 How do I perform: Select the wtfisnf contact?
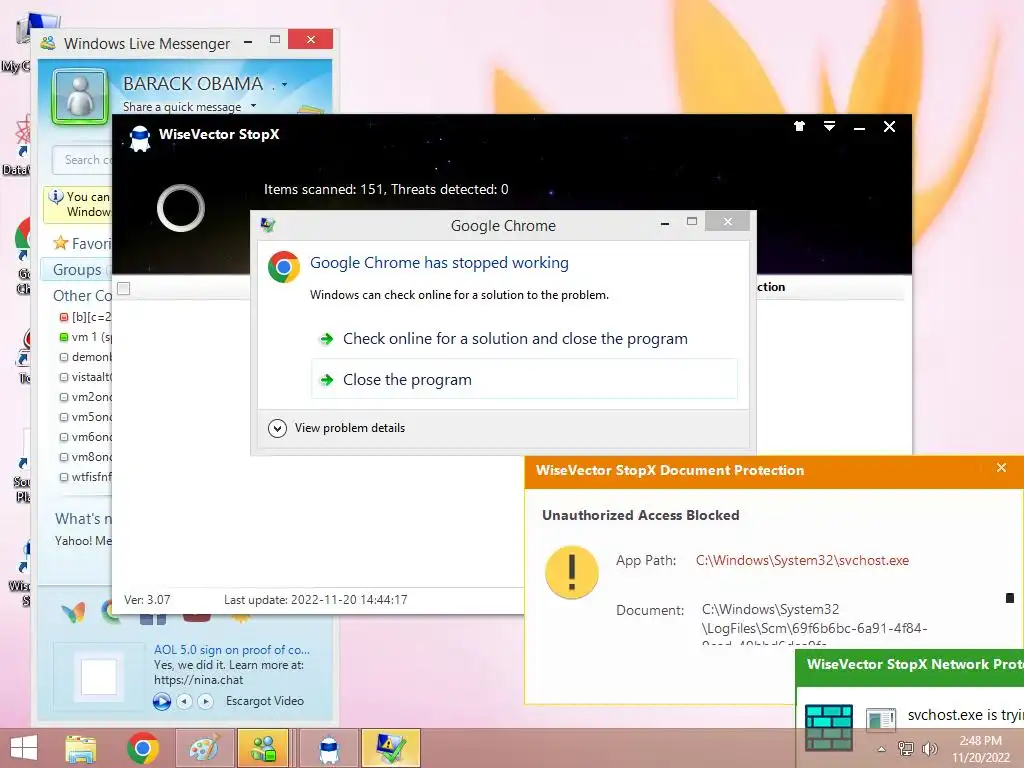[x=86, y=477]
